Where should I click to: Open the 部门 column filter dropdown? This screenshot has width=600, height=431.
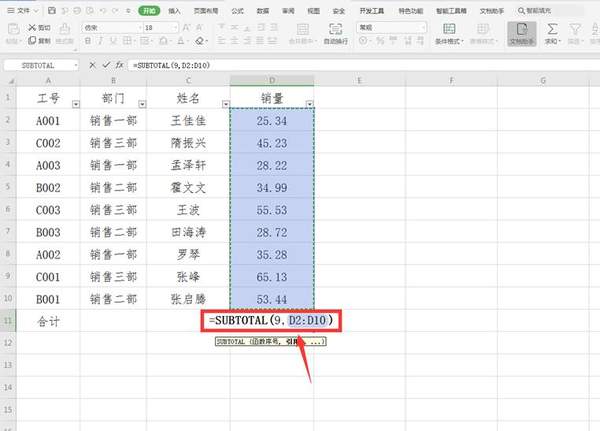142,103
